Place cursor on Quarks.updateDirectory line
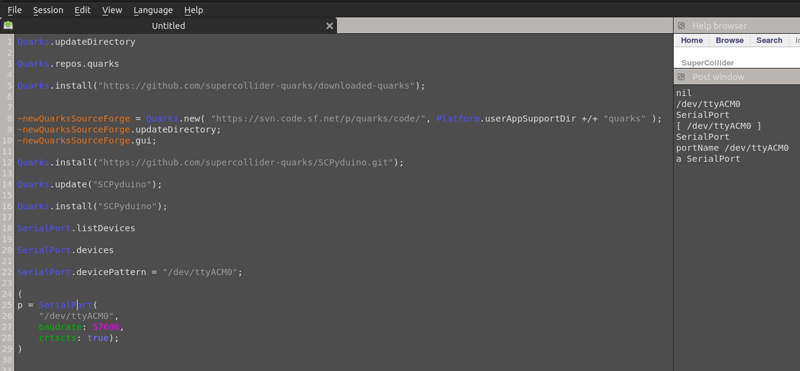 point(77,42)
